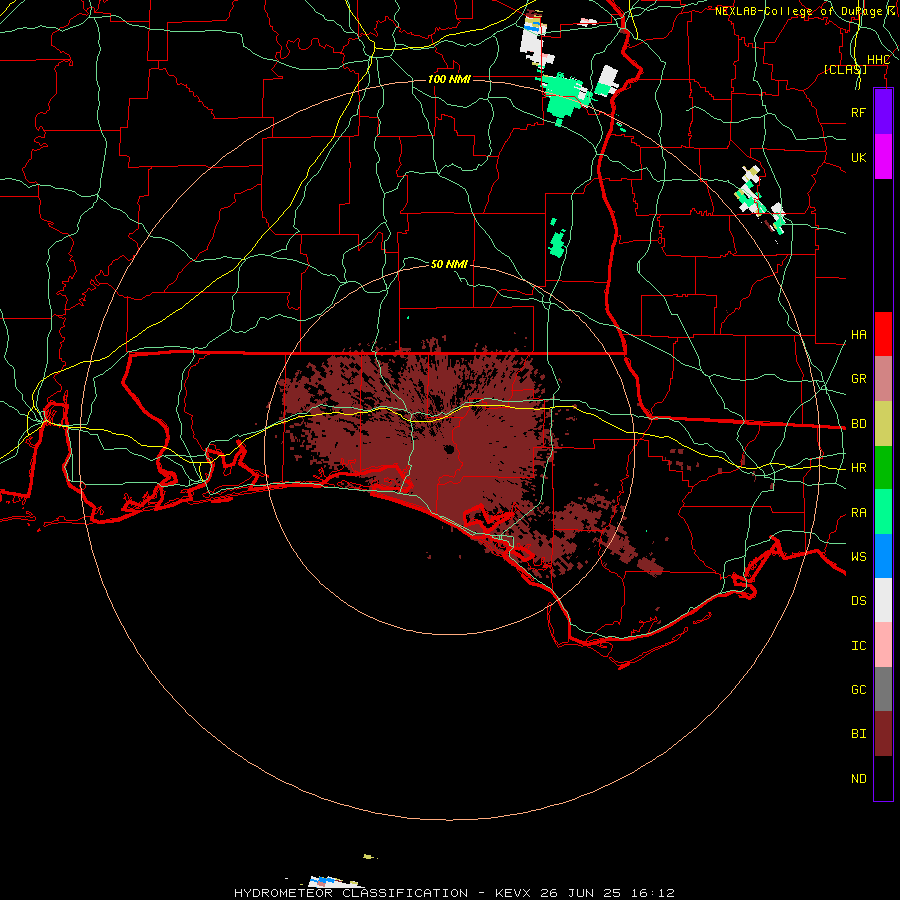
Task: Select the yellow BD legend color swatch
Action: (883, 424)
